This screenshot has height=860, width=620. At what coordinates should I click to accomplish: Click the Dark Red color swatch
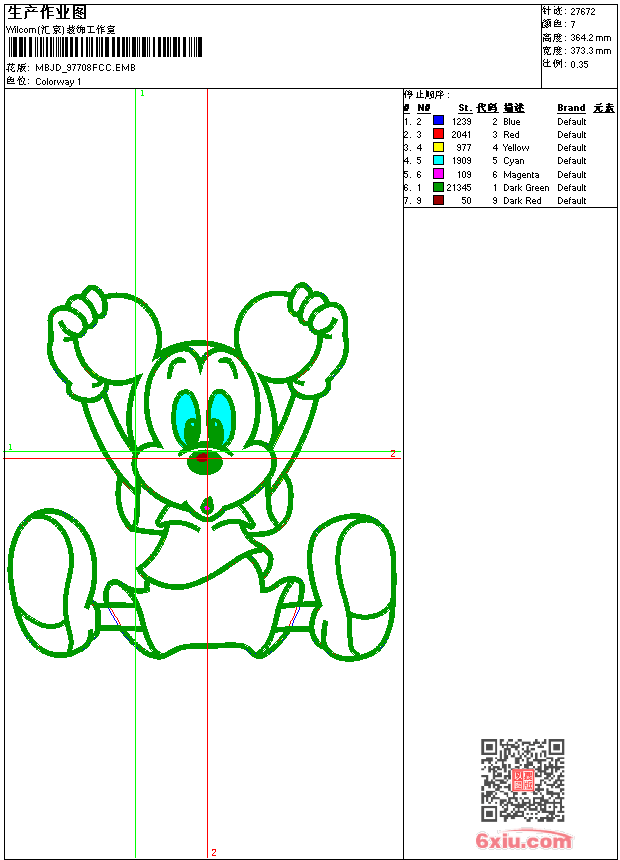tap(438, 200)
